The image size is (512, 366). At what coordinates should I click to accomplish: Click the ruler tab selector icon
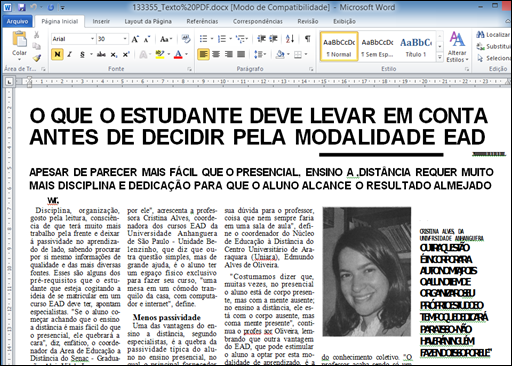tap(9, 81)
